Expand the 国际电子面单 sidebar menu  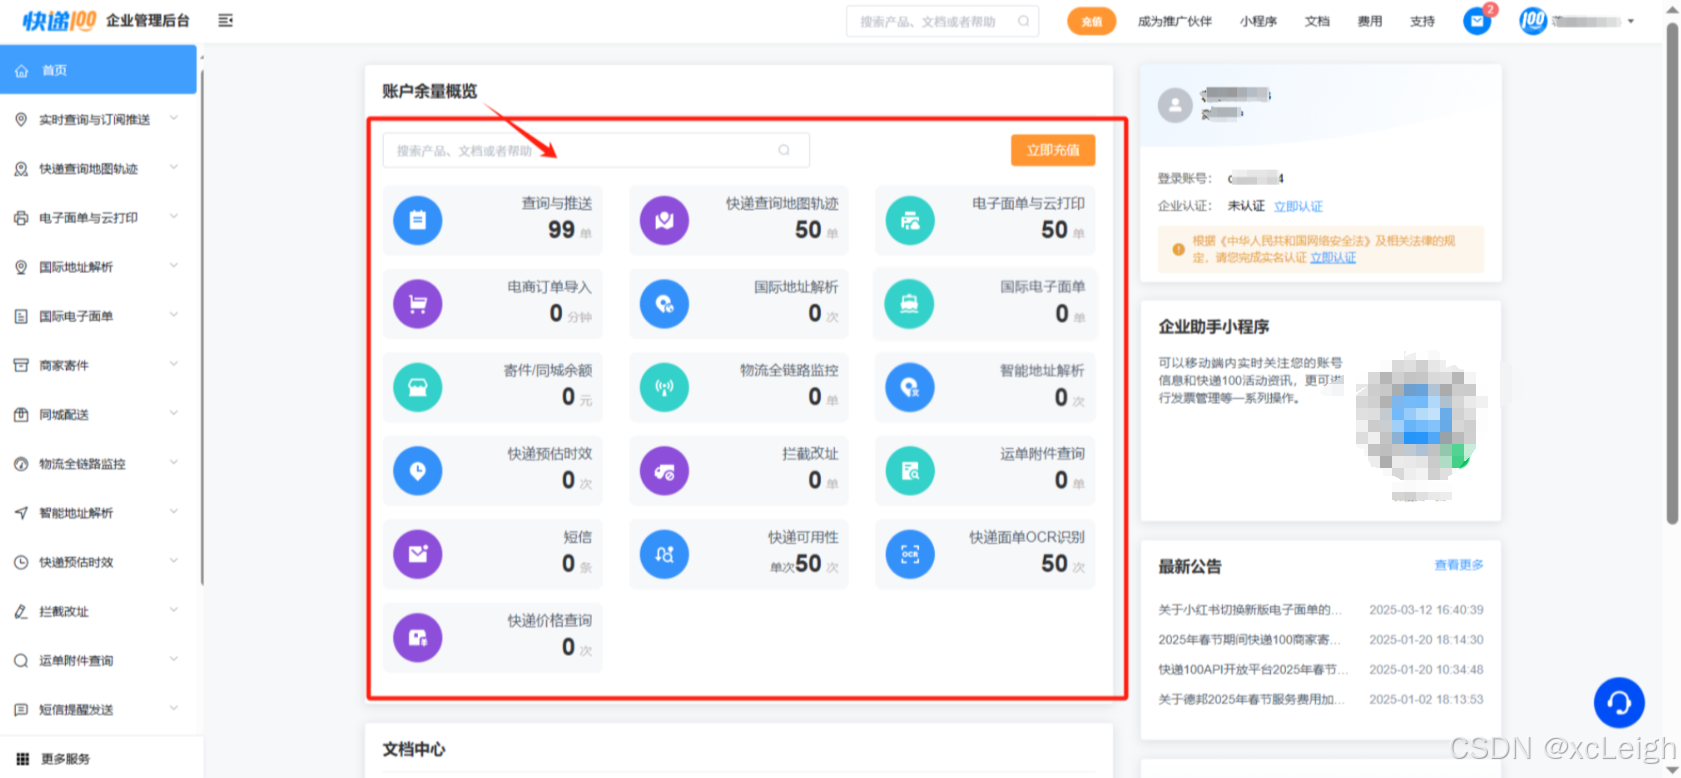99,316
